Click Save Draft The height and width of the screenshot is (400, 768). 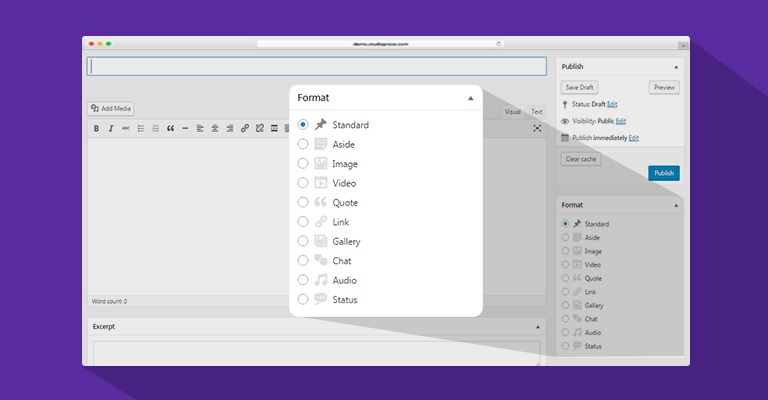(x=579, y=87)
